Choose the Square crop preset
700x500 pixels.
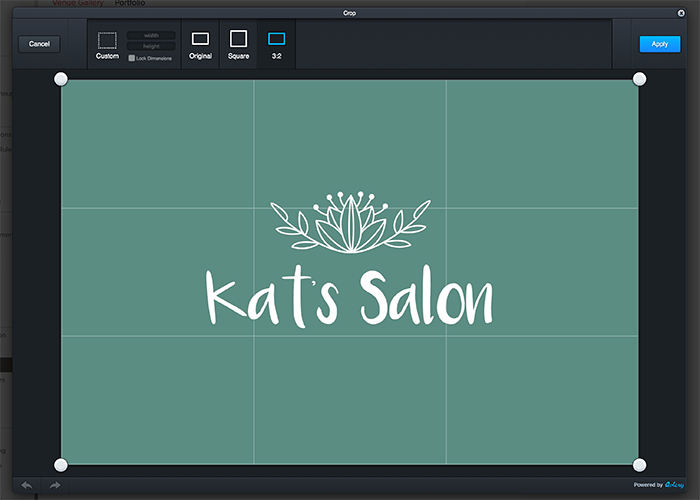(238, 45)
